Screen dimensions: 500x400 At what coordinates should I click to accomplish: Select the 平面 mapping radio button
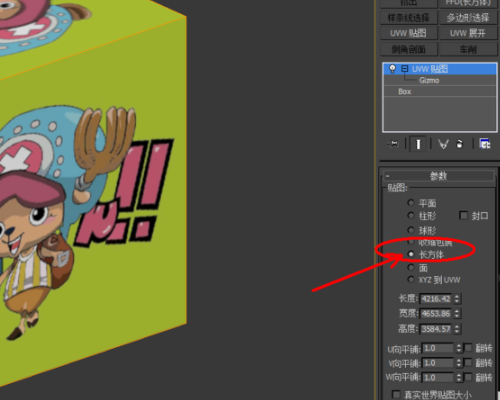(411, 203)
